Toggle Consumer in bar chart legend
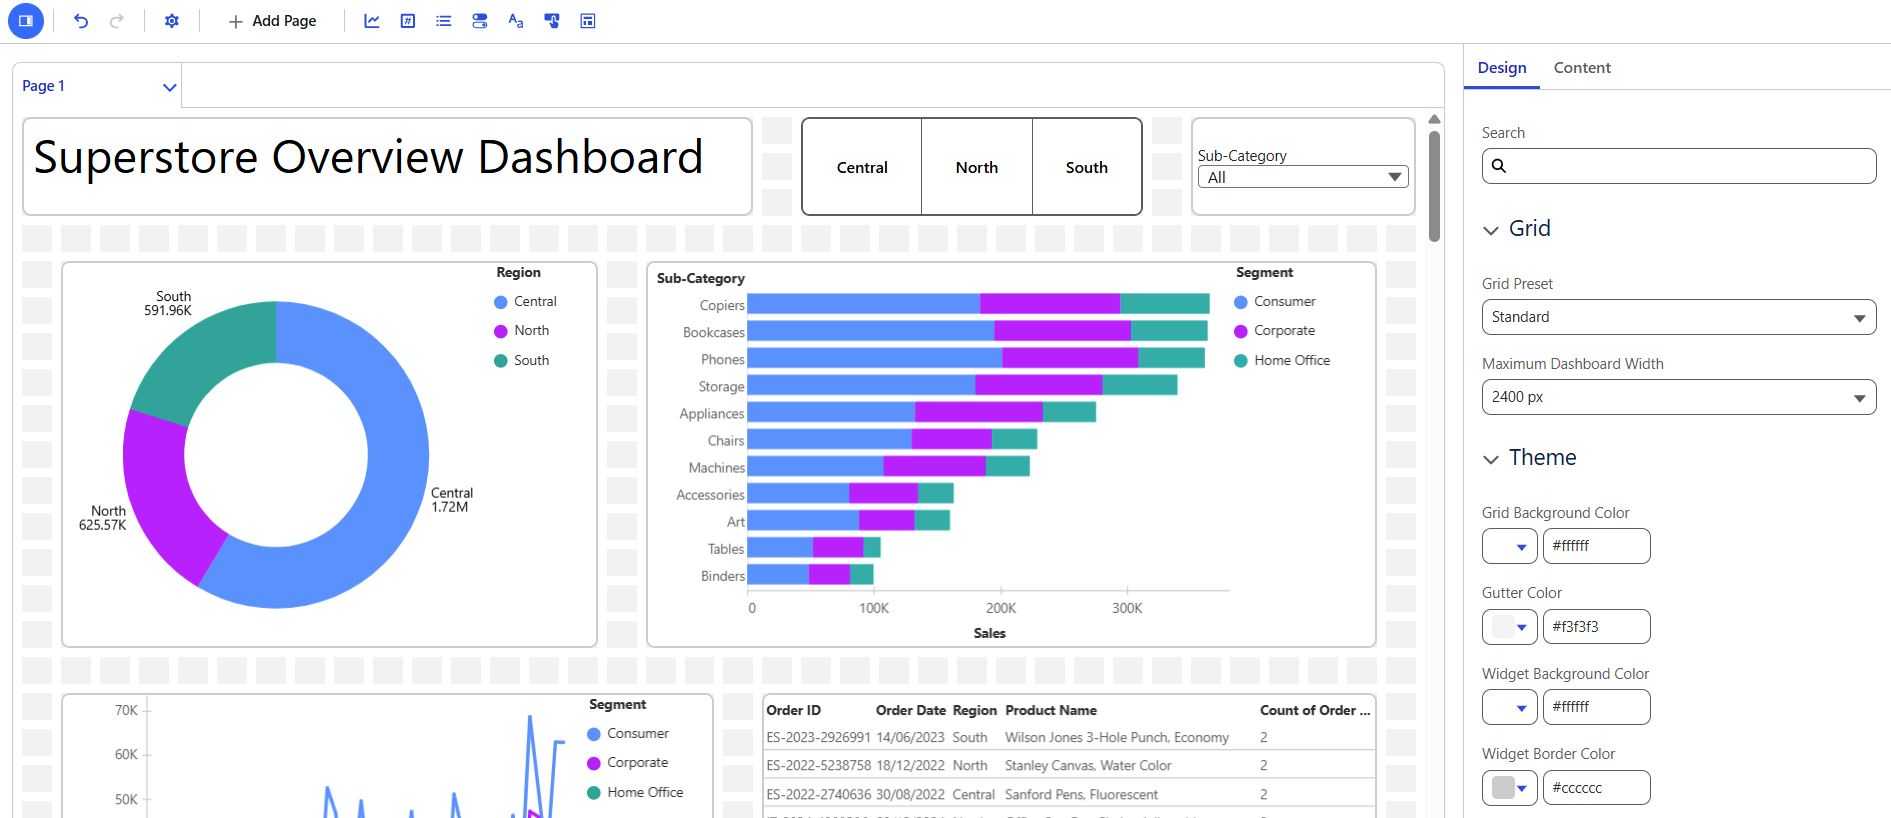Screen dimensions: 1891x818 [x=1275, y=302]
